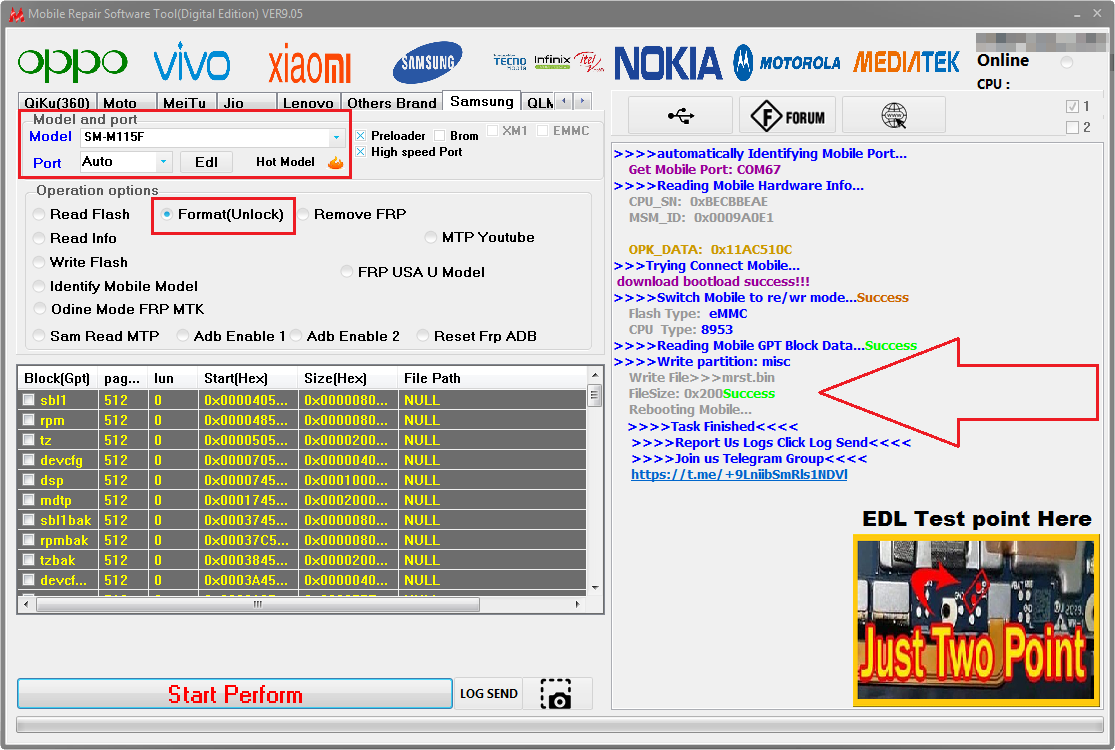1115x750 pixels.
Task: Click the File Path column header
Action: coord(491,378)
